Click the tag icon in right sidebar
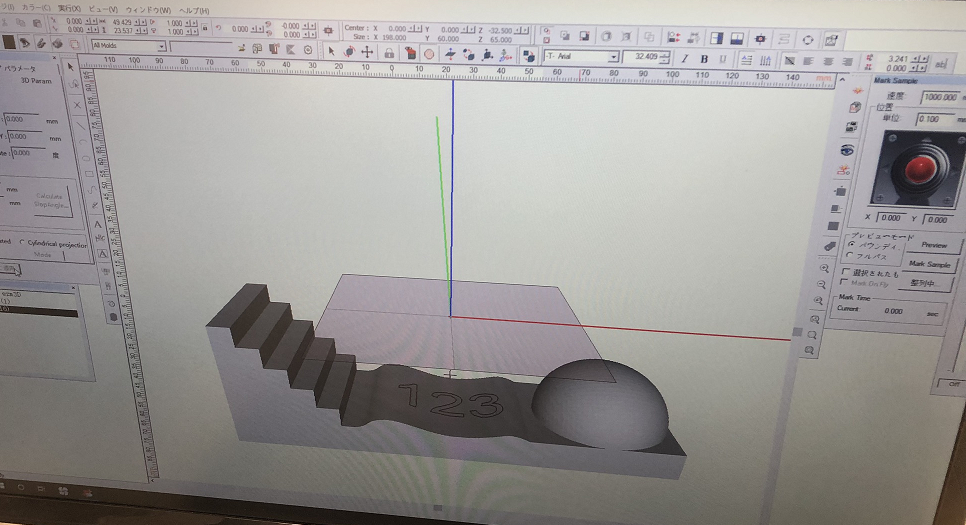Screen dimensions: 966x525 (830, 246)
